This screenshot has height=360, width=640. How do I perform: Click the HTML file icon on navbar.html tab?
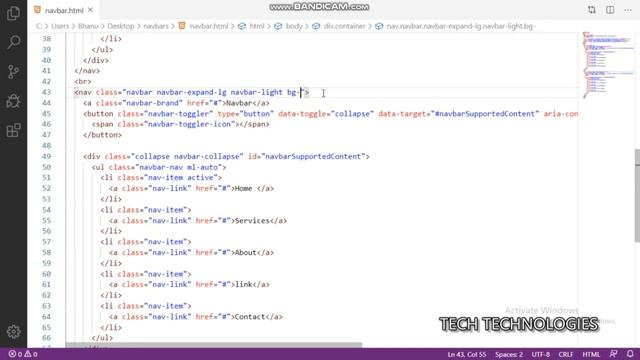click(38, 10)
